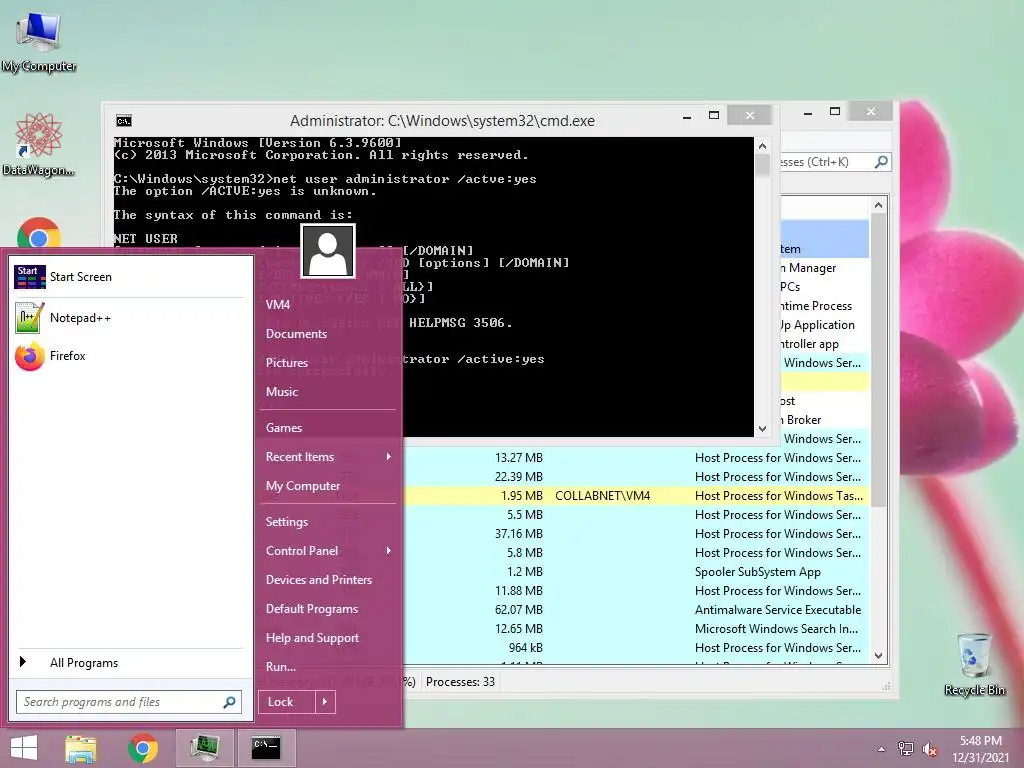Select the 22.39 MB process row
Image resolution: width=1024 pixels, height=768 pixels.
(x=637, y=477)
